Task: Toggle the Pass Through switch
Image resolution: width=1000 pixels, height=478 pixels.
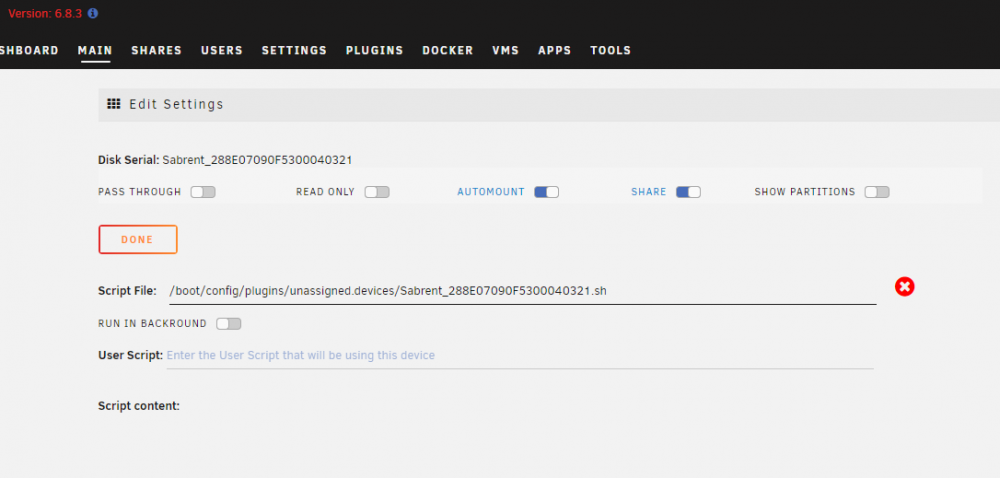Action: click(x=203, y=192)
